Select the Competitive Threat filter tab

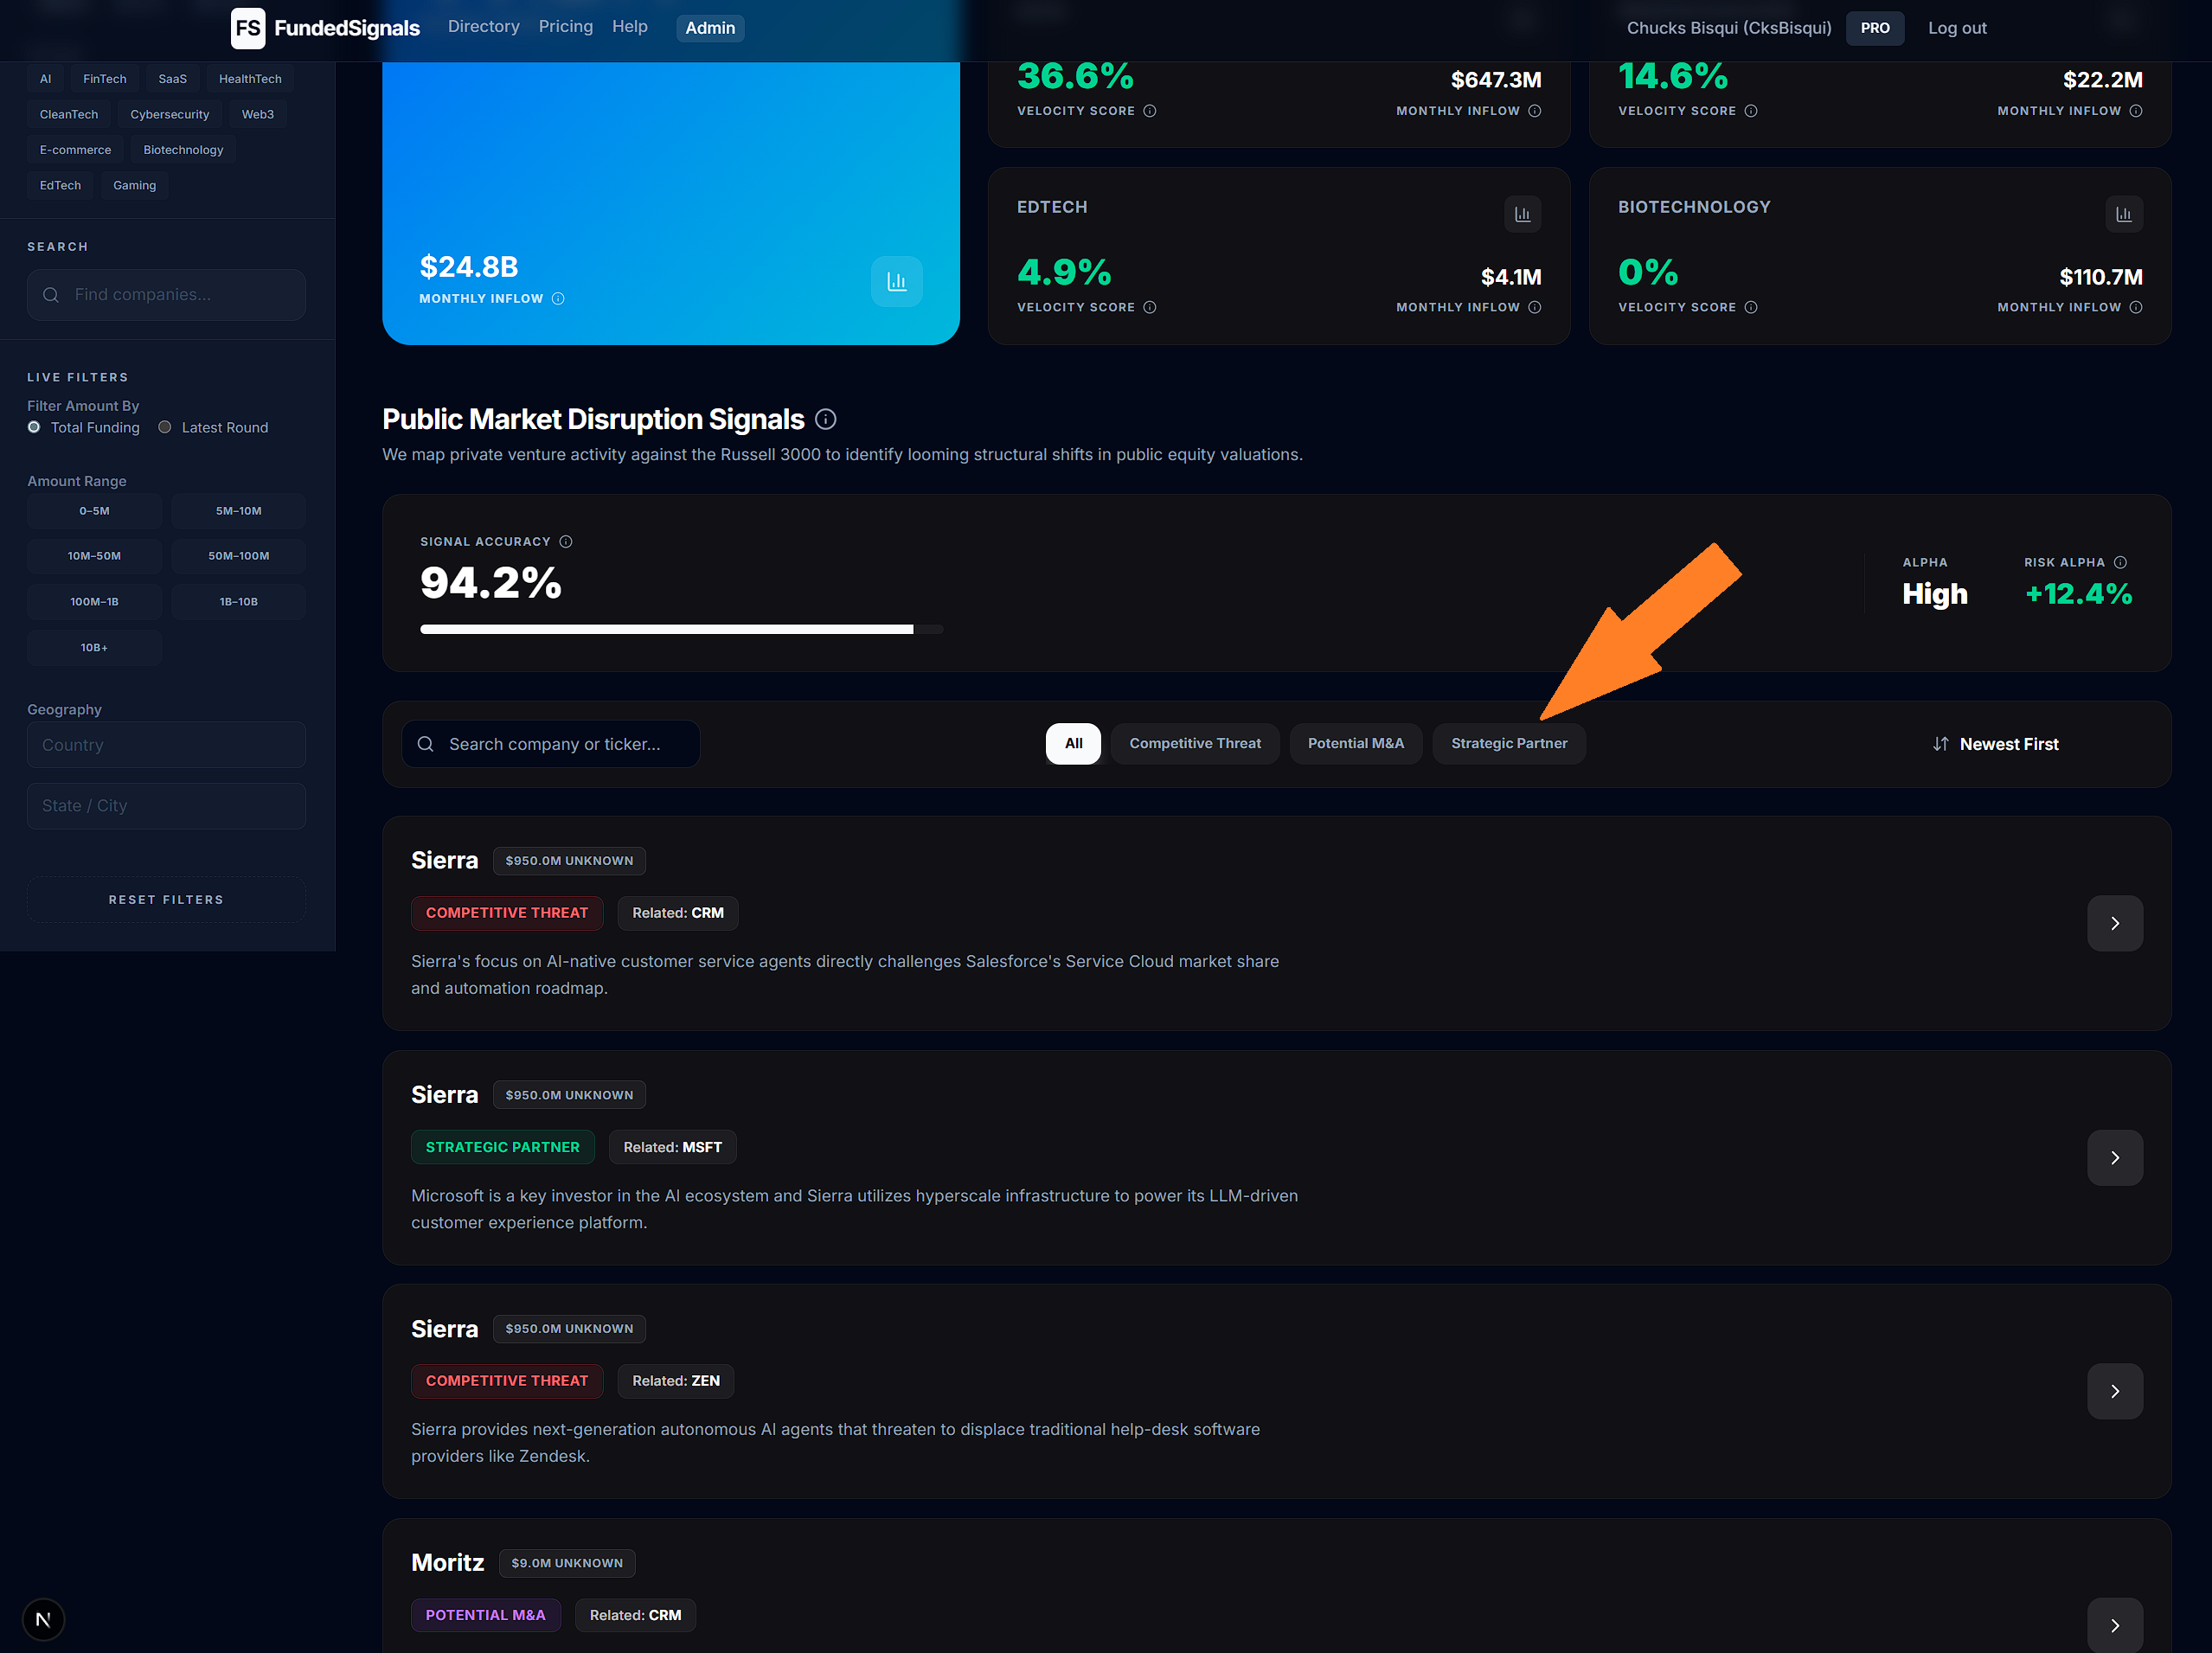1195,743
